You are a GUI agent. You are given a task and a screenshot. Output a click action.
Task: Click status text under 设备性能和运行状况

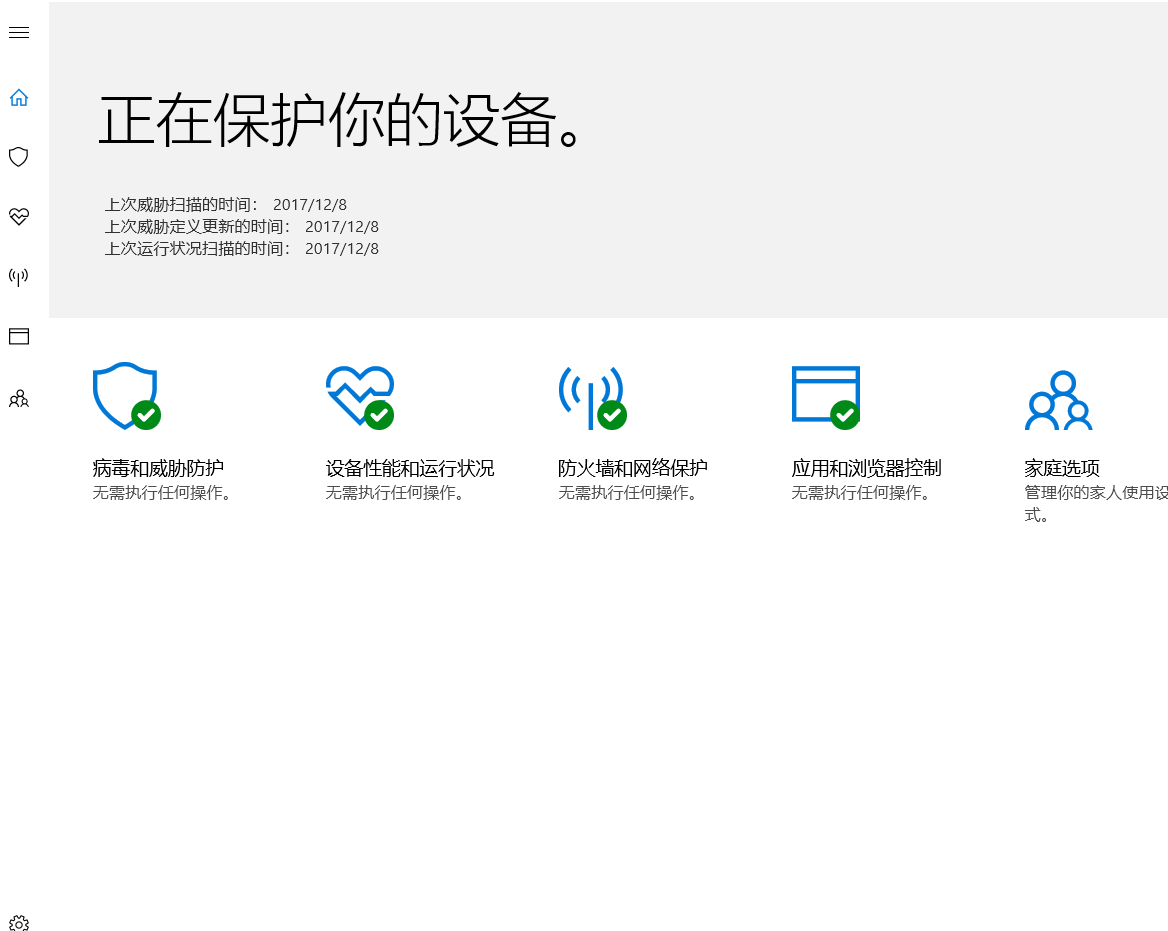click(x=396, y=493)
